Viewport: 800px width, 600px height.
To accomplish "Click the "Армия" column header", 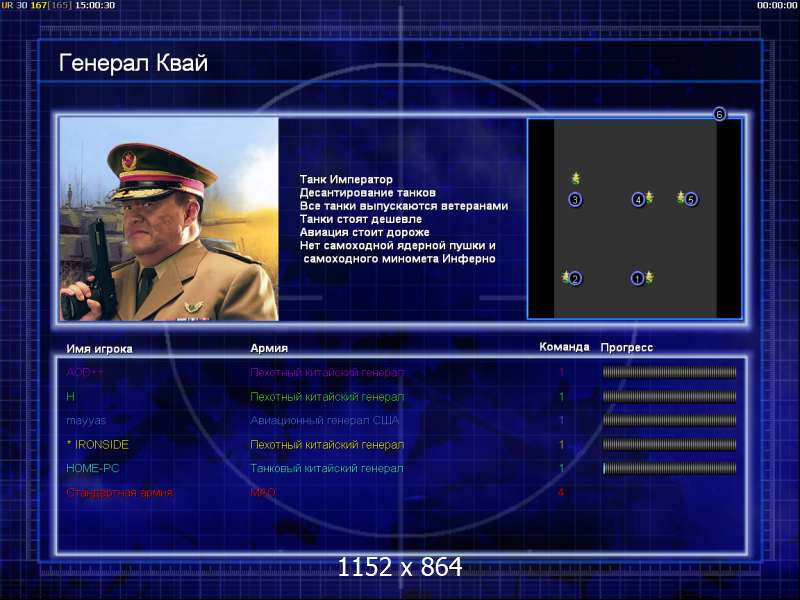I will (x=269, y=348).
